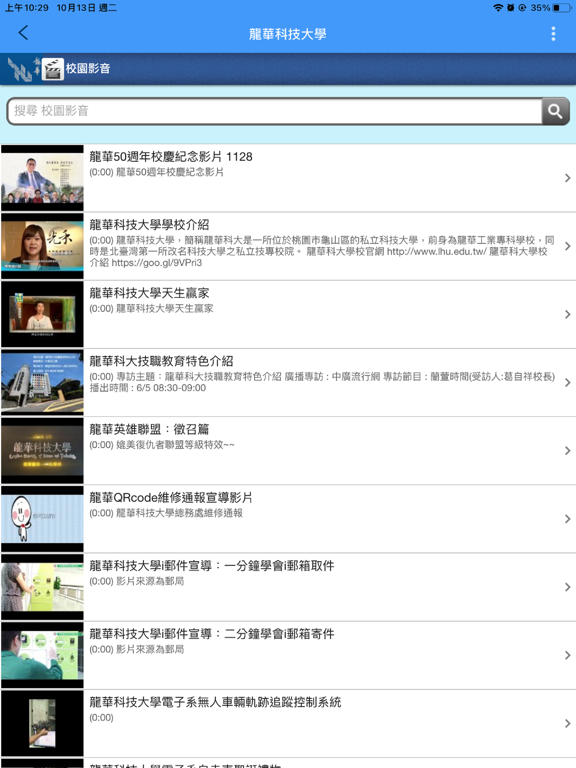
Task: Tap chevron on 龍華科大技職教育特色介紹 row
Action: point(568,382)
